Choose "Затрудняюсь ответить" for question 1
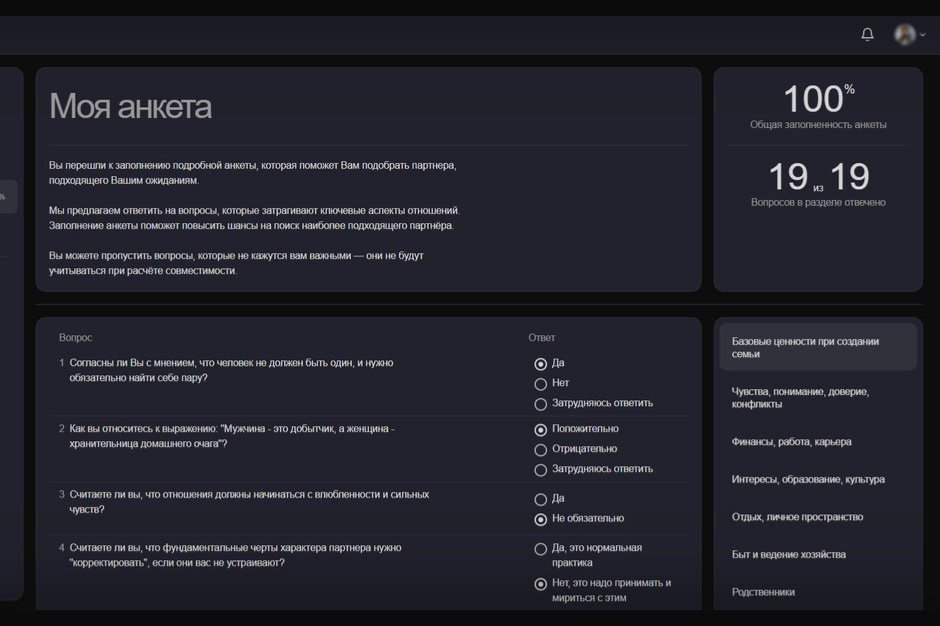940x626 pixels. click(540, 404)
